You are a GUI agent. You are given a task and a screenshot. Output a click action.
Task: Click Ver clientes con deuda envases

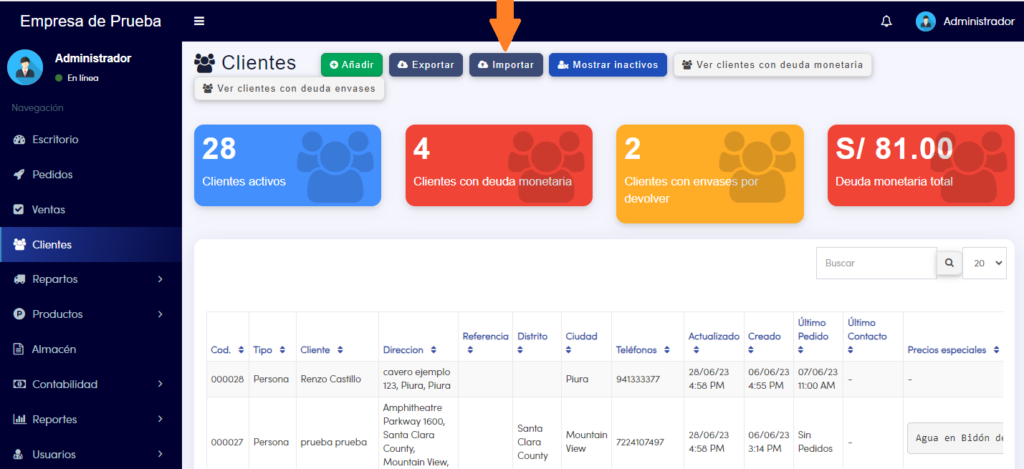[289, 88]
